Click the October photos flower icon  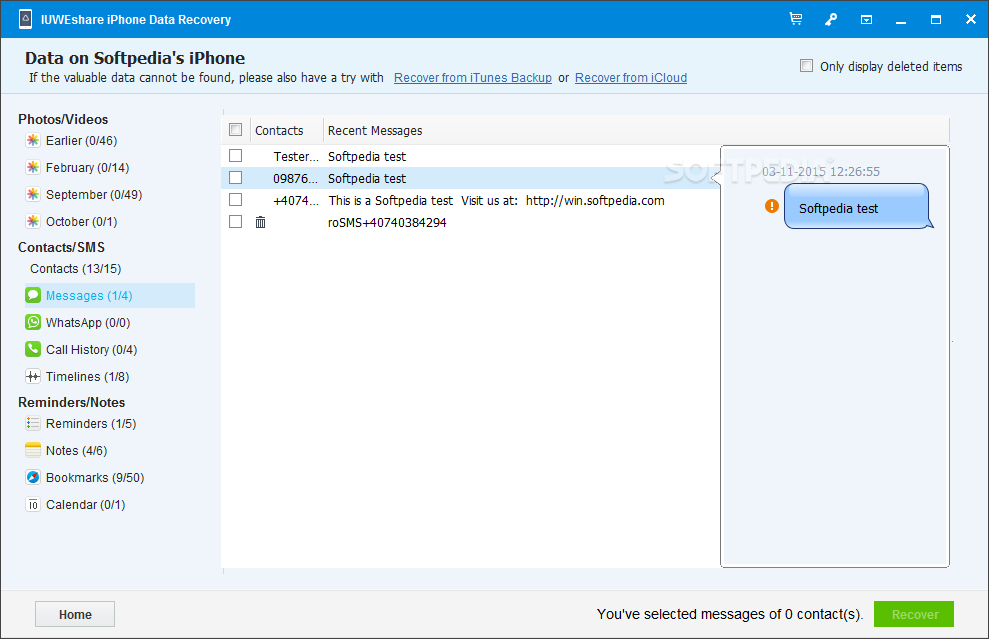coord(33,221)
